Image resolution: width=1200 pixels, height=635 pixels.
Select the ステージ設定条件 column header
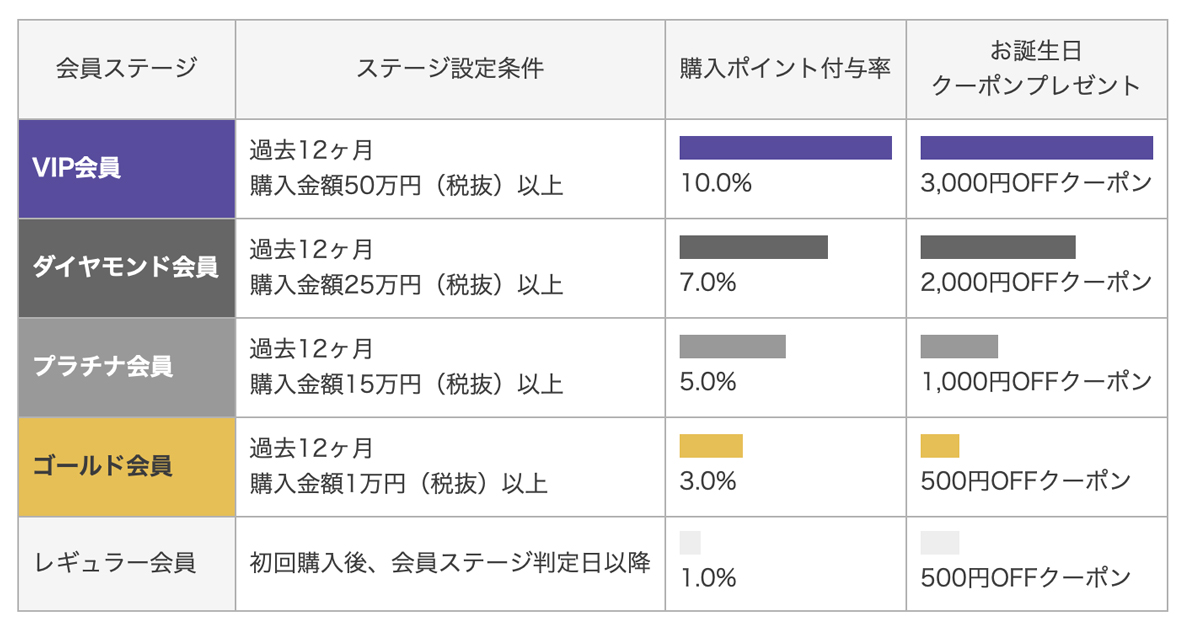tap(450, 69)
